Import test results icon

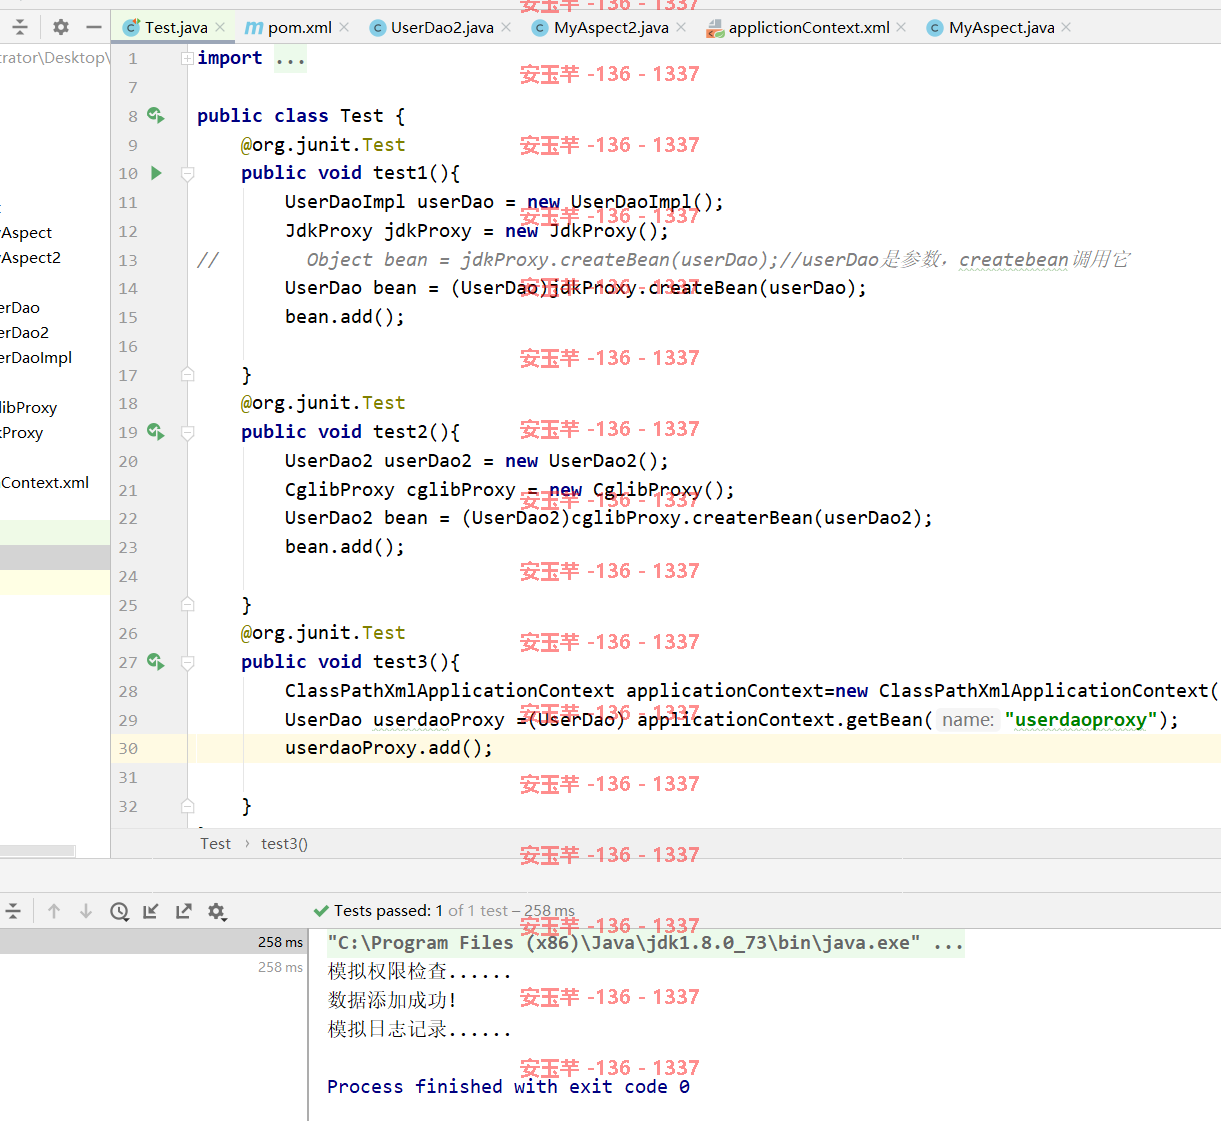pyautogui.click(x=151, y=911)
